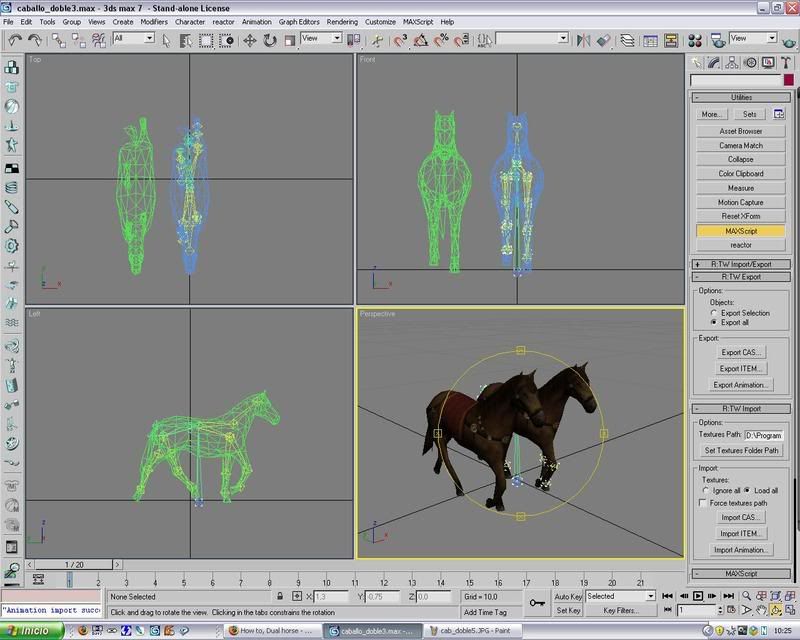Viewport: 800px width, 640px height.
Task: Select the Export all radio button
Action: pyautogui.click(x=714, y=323)
